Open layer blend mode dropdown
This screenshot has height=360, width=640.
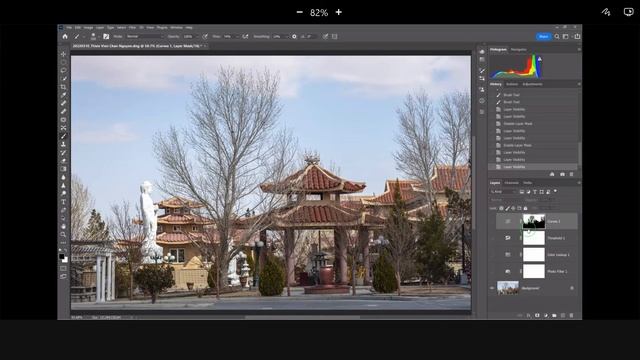[506, 200]
